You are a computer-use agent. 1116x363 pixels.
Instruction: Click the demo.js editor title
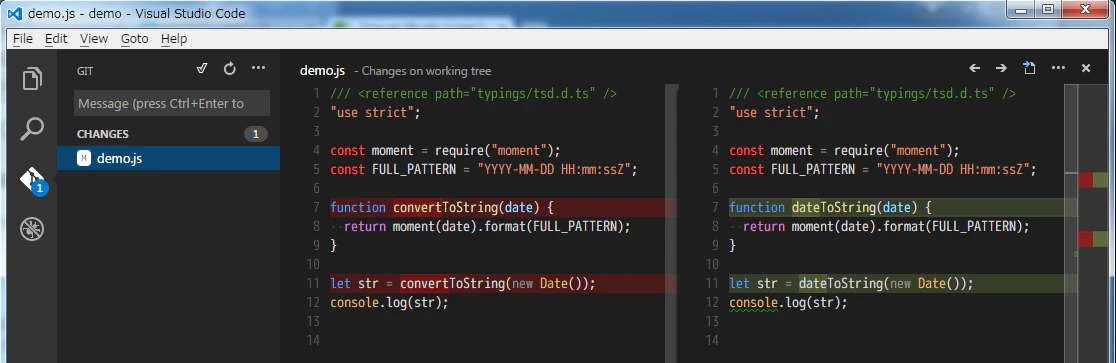coord(322,70)
